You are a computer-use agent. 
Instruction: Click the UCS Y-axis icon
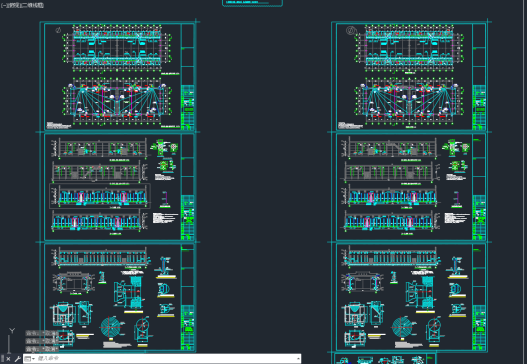(12, 331)
